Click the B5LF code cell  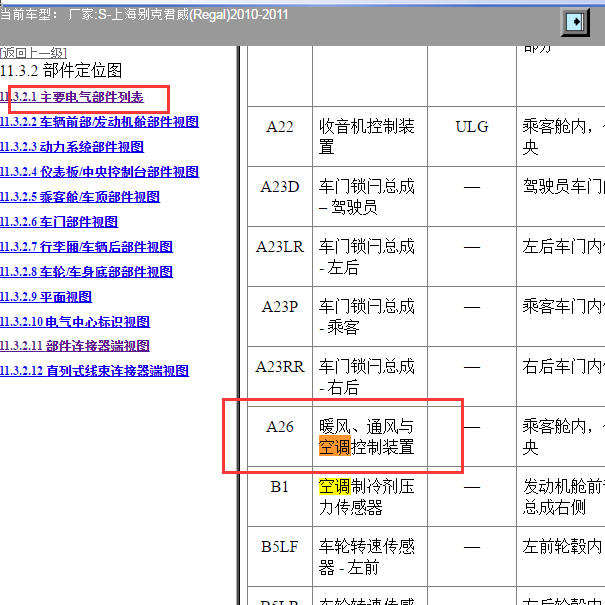pyautogui.click(x=280, y=557)
